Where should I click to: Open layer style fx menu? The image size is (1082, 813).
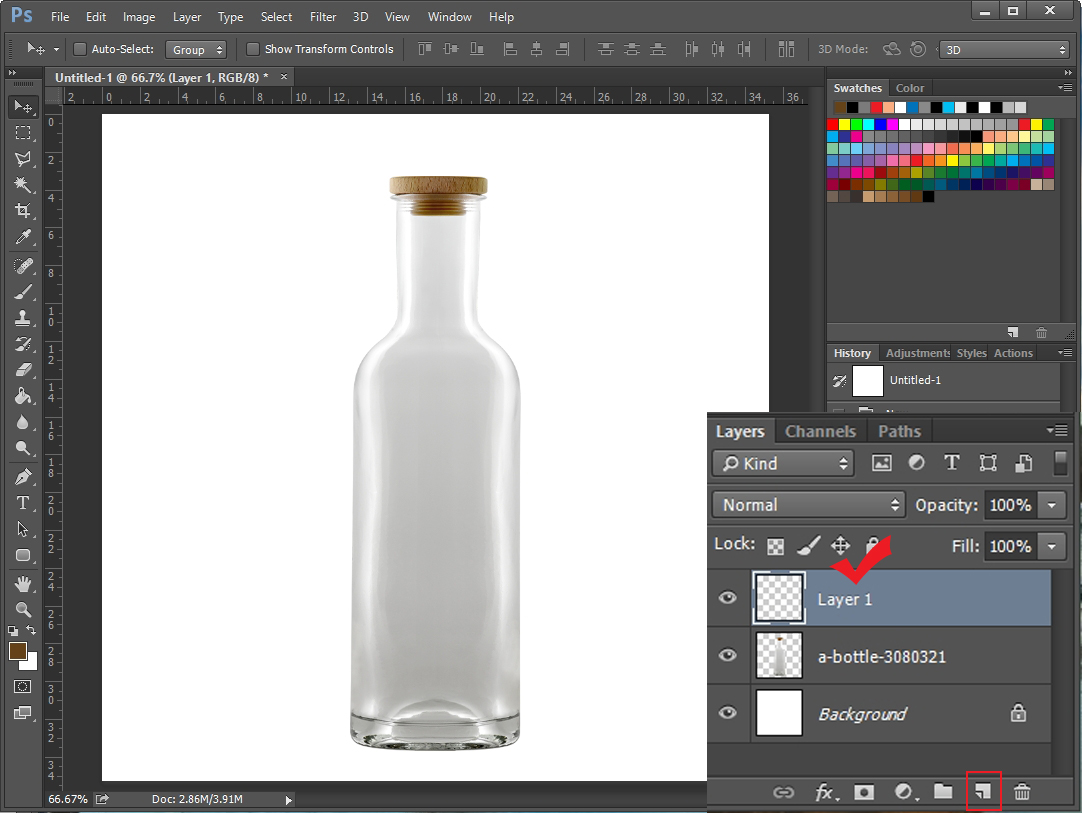coord(827,792)
